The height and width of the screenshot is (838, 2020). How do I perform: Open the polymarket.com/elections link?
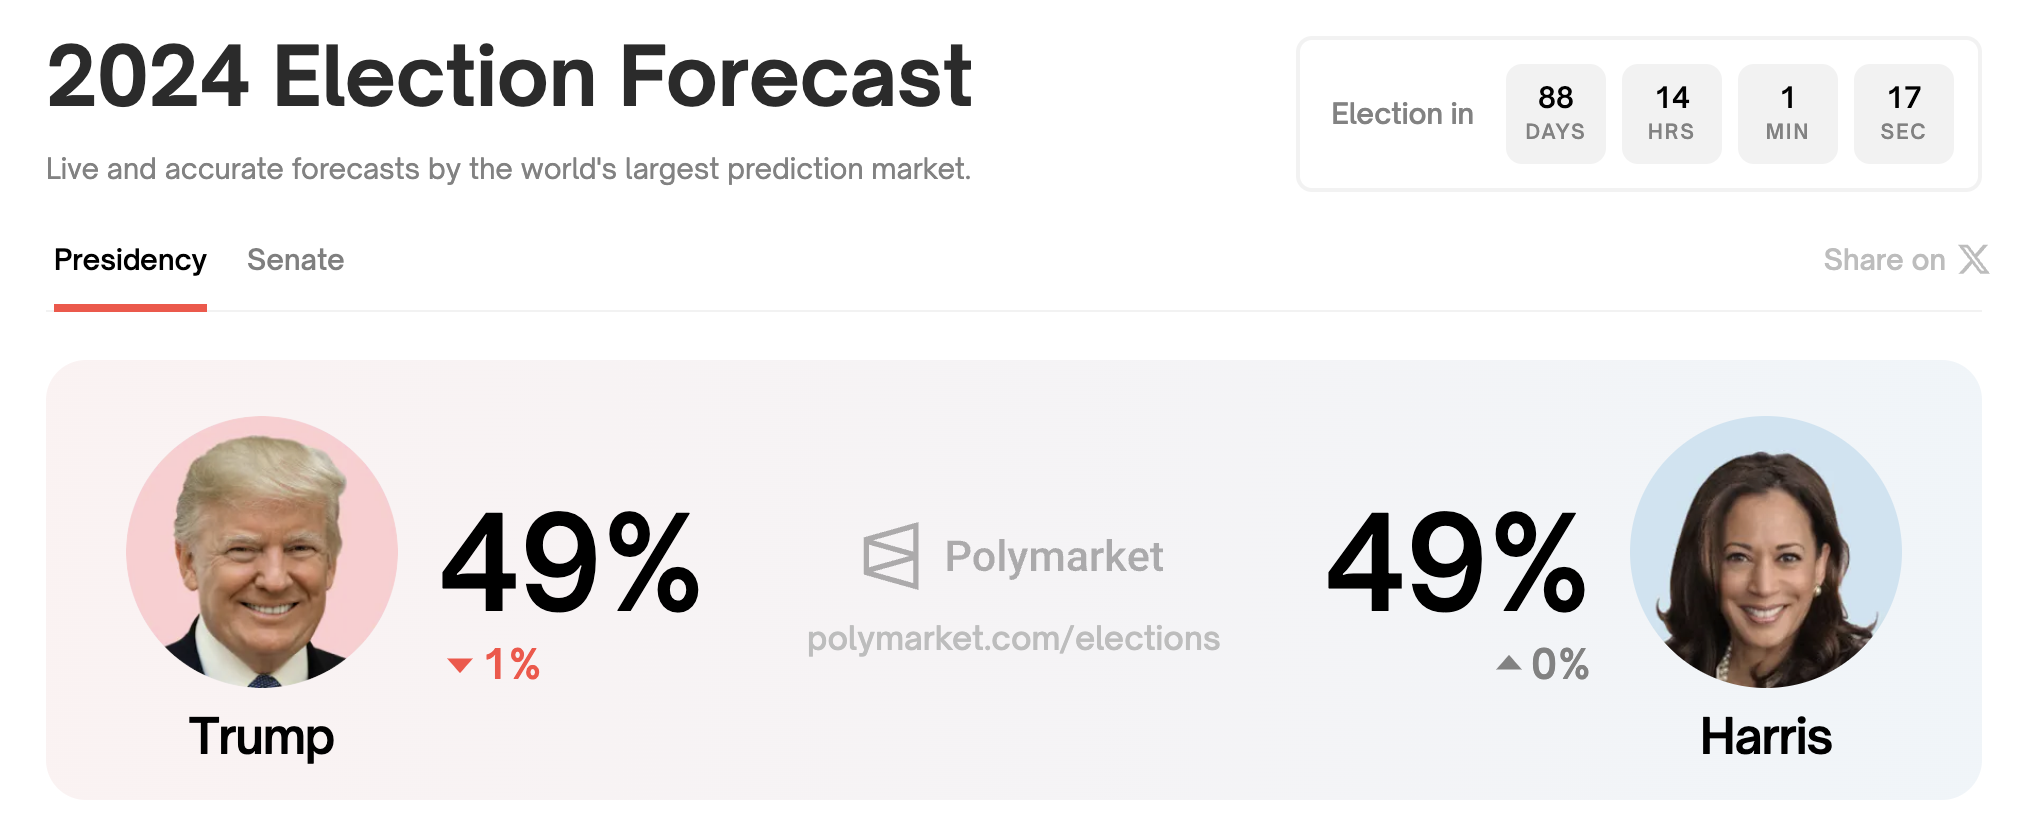1013,639
